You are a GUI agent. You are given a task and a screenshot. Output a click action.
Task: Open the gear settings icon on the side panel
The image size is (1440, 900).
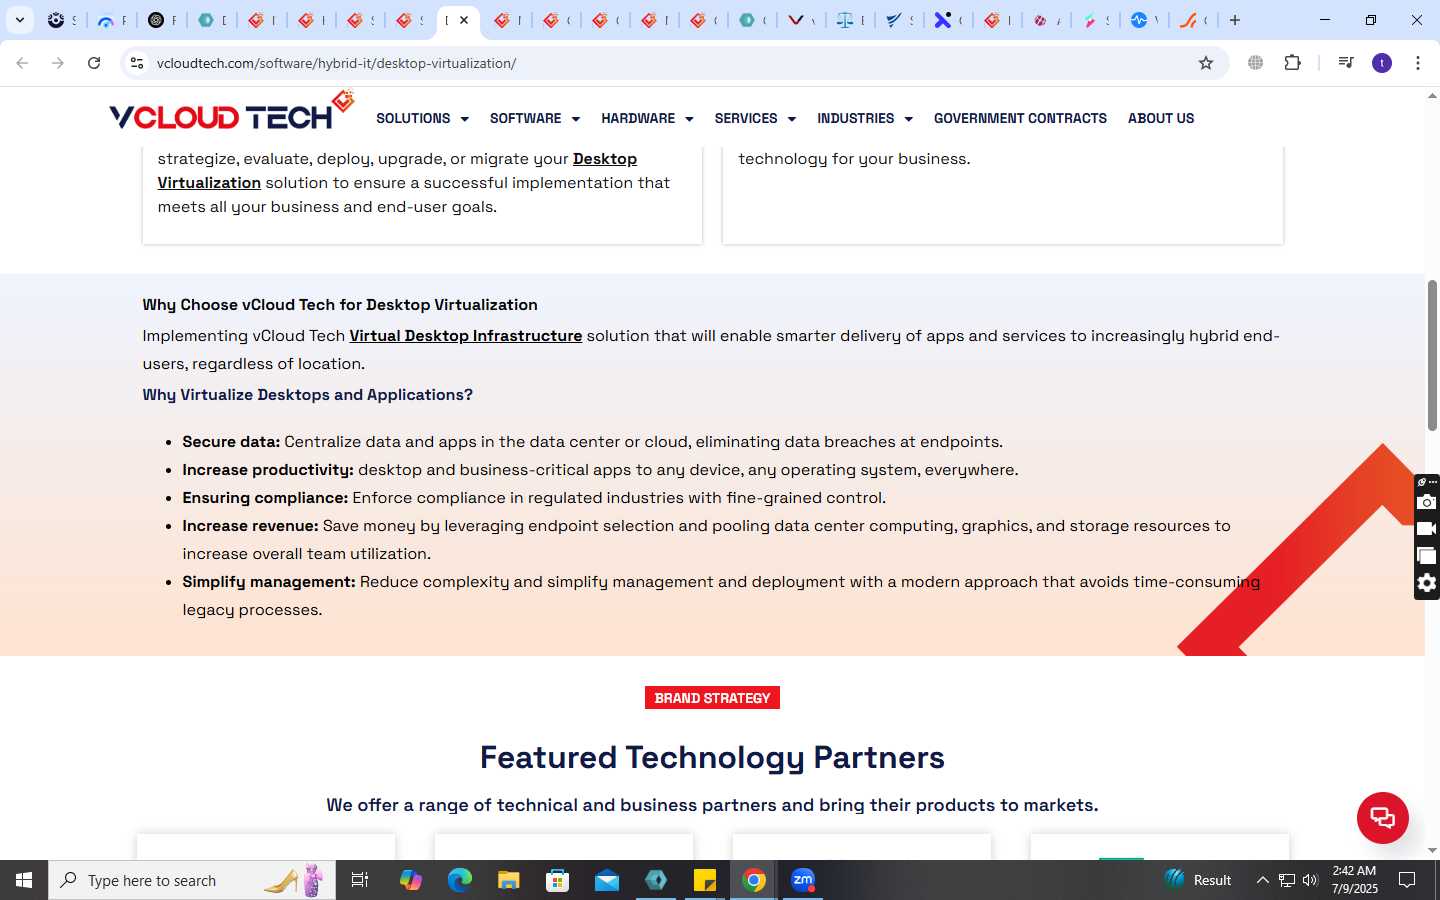tap(1427, 583)
